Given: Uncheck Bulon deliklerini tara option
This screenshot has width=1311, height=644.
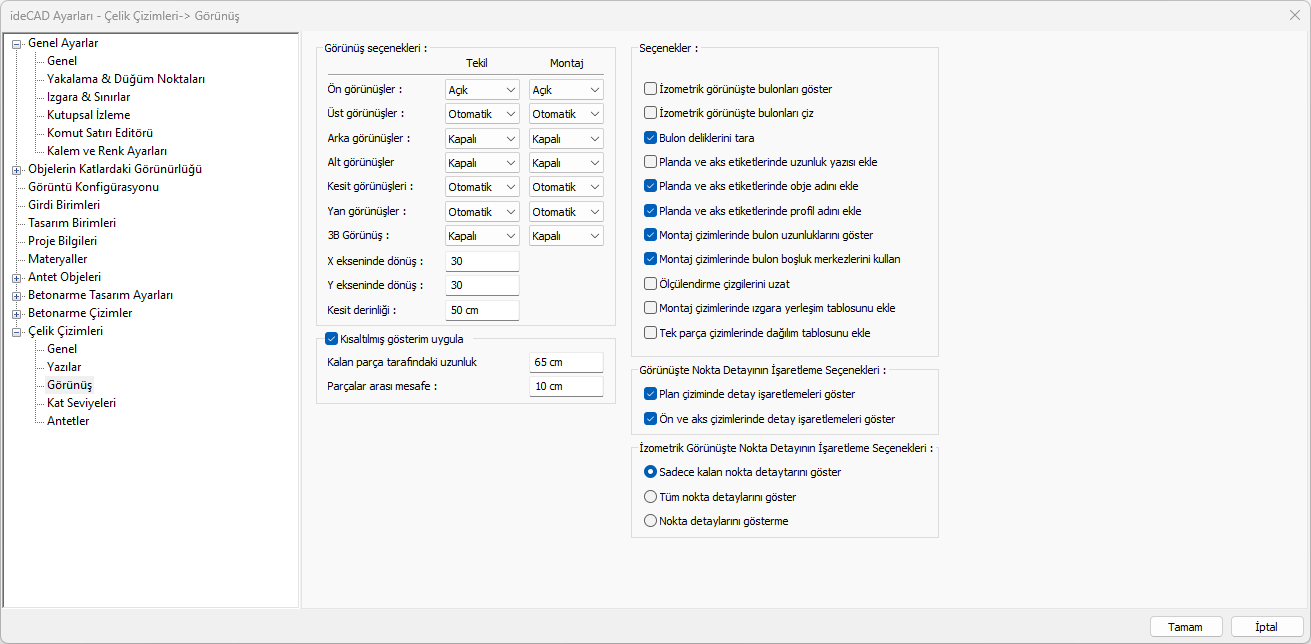Looking at the screenshot, I should pyautogui.click(x=651, y=138).
